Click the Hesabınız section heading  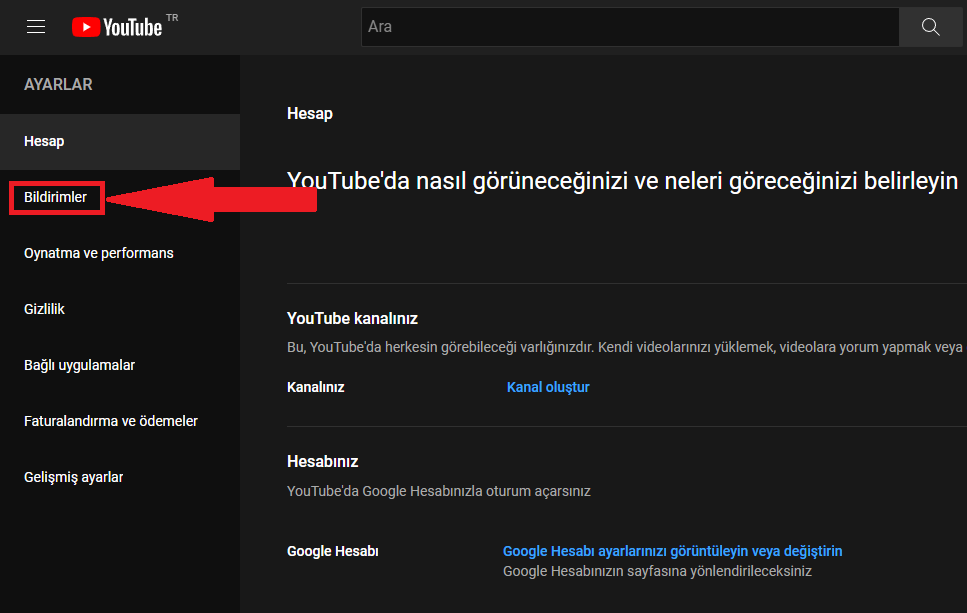tap(318, 461)
